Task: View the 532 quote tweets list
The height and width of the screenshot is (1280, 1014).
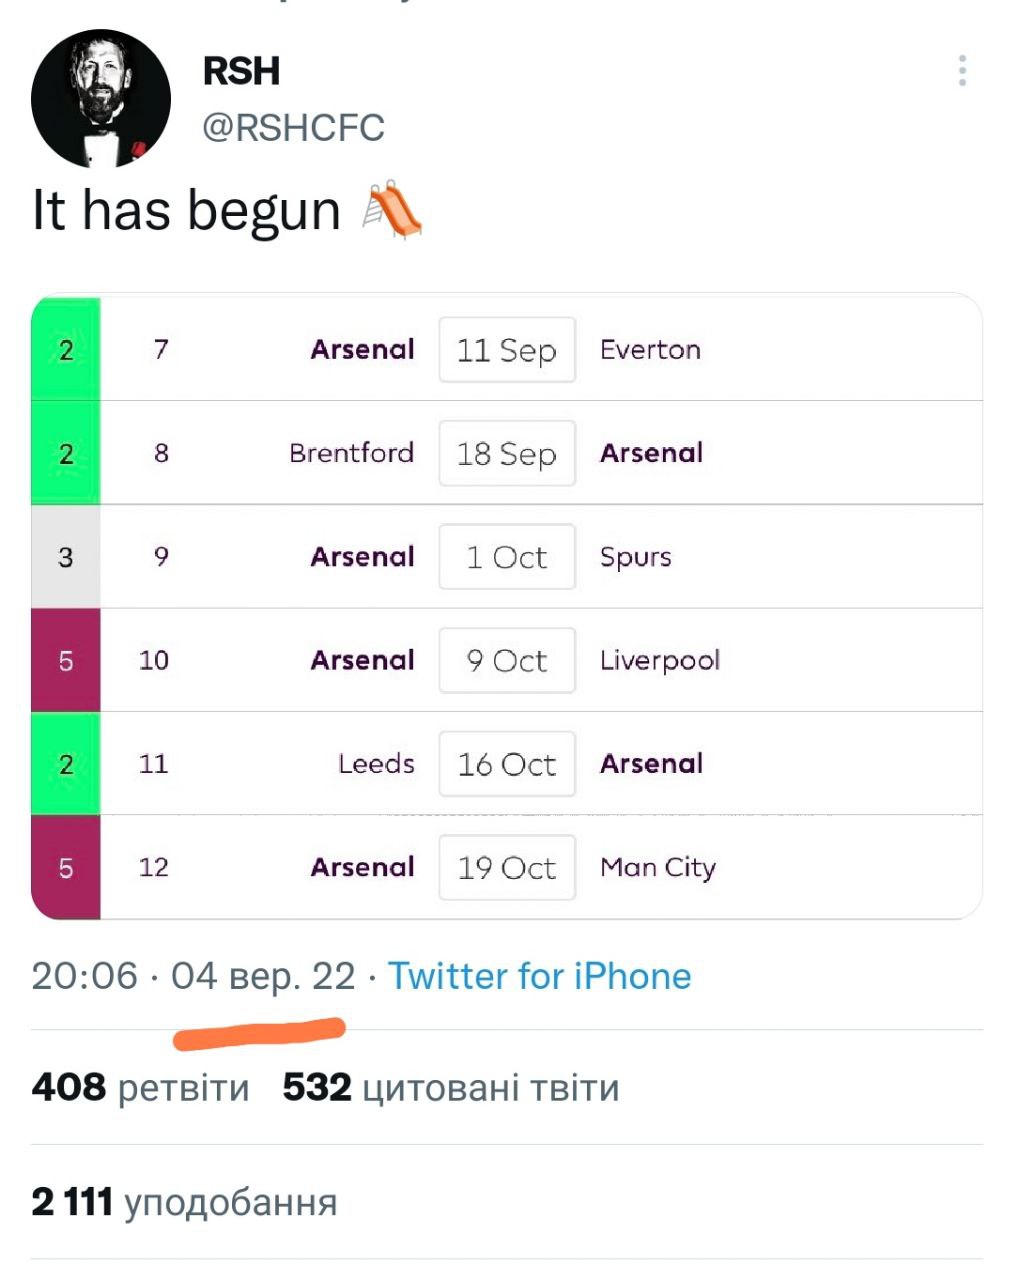Action: click(x=450, y=1087)
